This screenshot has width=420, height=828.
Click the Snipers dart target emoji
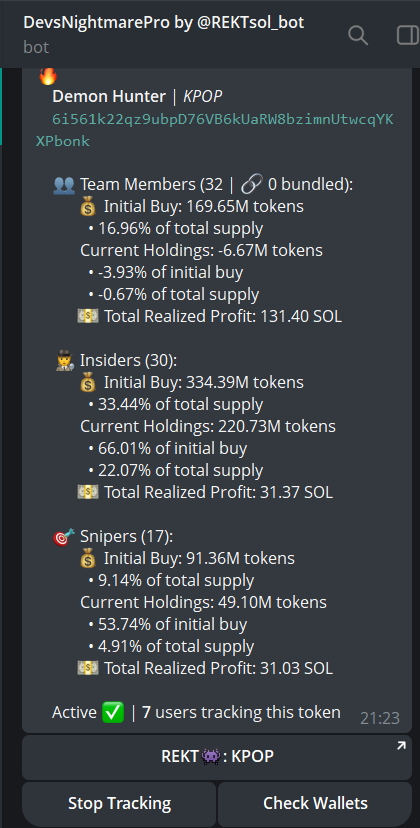point(64,537)
